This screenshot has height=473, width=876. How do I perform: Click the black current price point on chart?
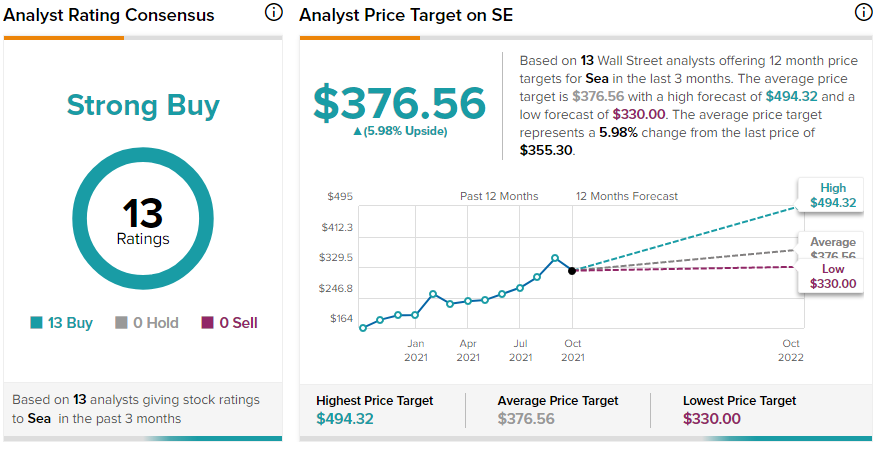click(x=572, y=271)
